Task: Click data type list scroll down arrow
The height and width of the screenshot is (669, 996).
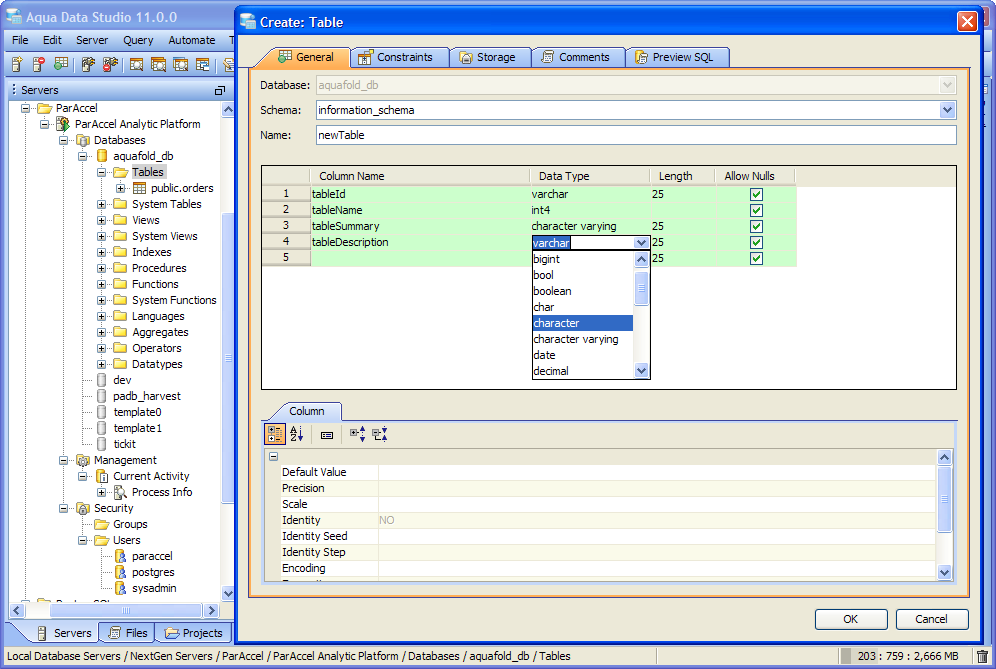Action: coord(641,370)
